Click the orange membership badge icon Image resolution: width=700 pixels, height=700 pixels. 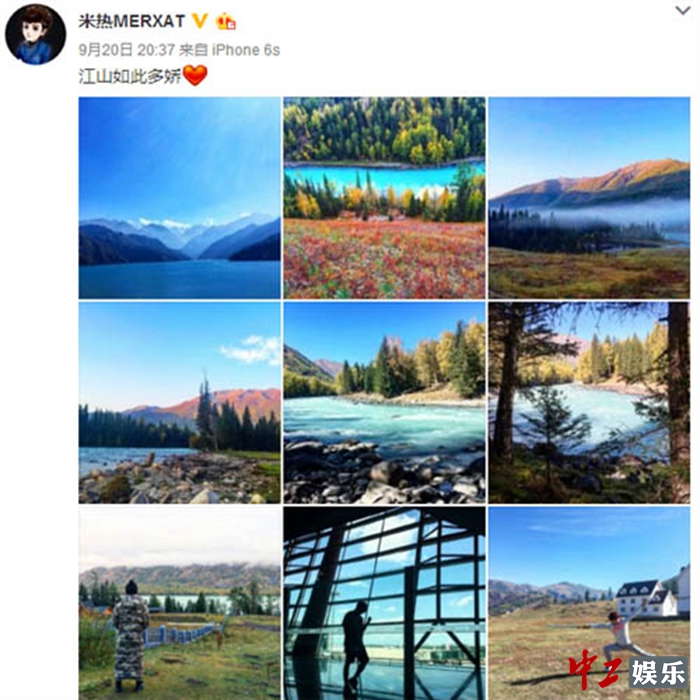(226, 21)
